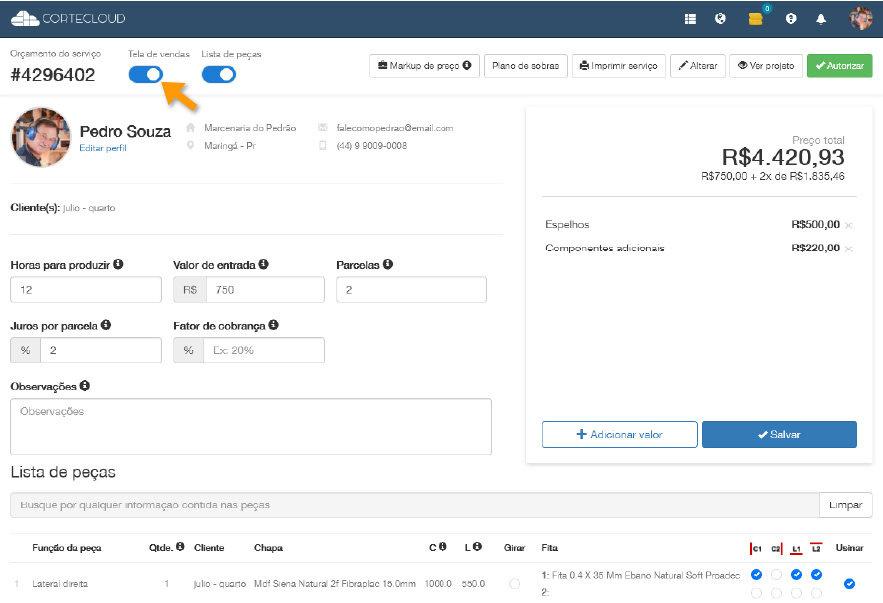Viewport: 883px width, 603px height.
Task: Click the C1 edge band header icon
Action: [x=756, y=548]
